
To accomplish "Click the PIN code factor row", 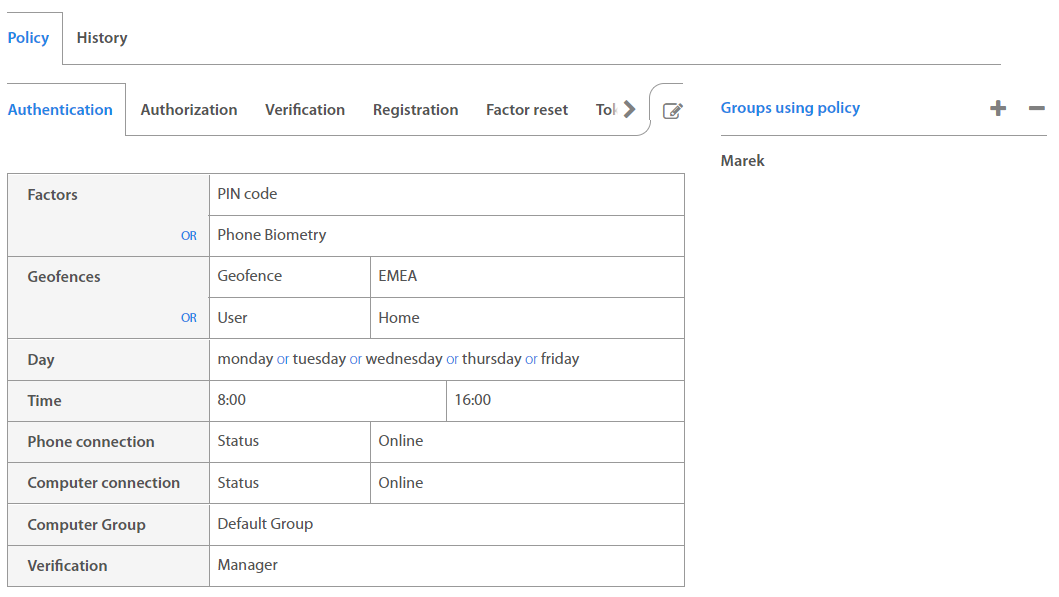I will click(446, 194).
